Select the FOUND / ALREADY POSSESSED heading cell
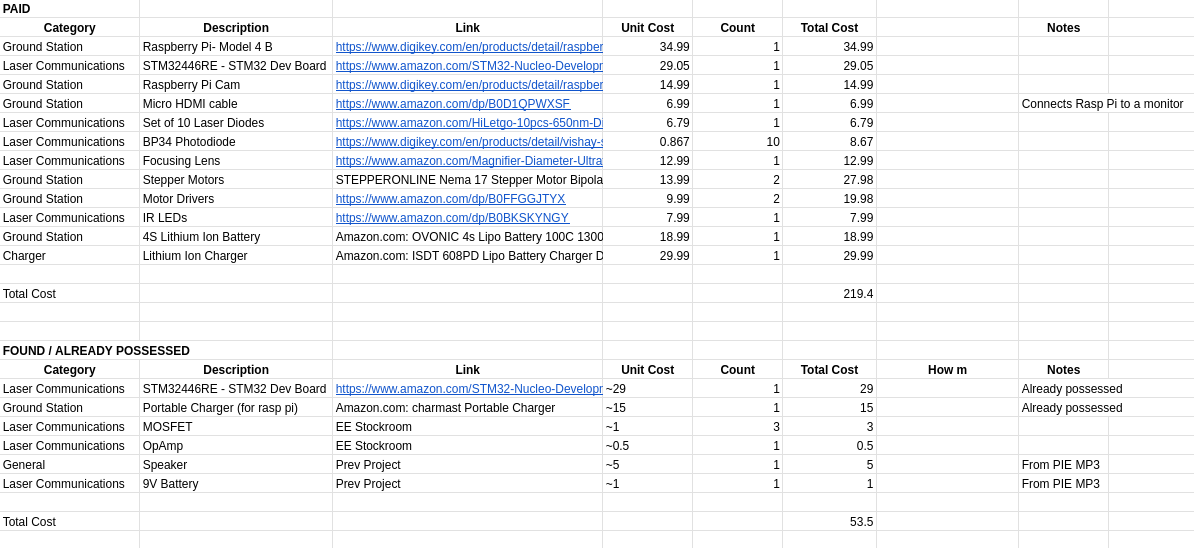1194x548 pixels. pos(96,351)
